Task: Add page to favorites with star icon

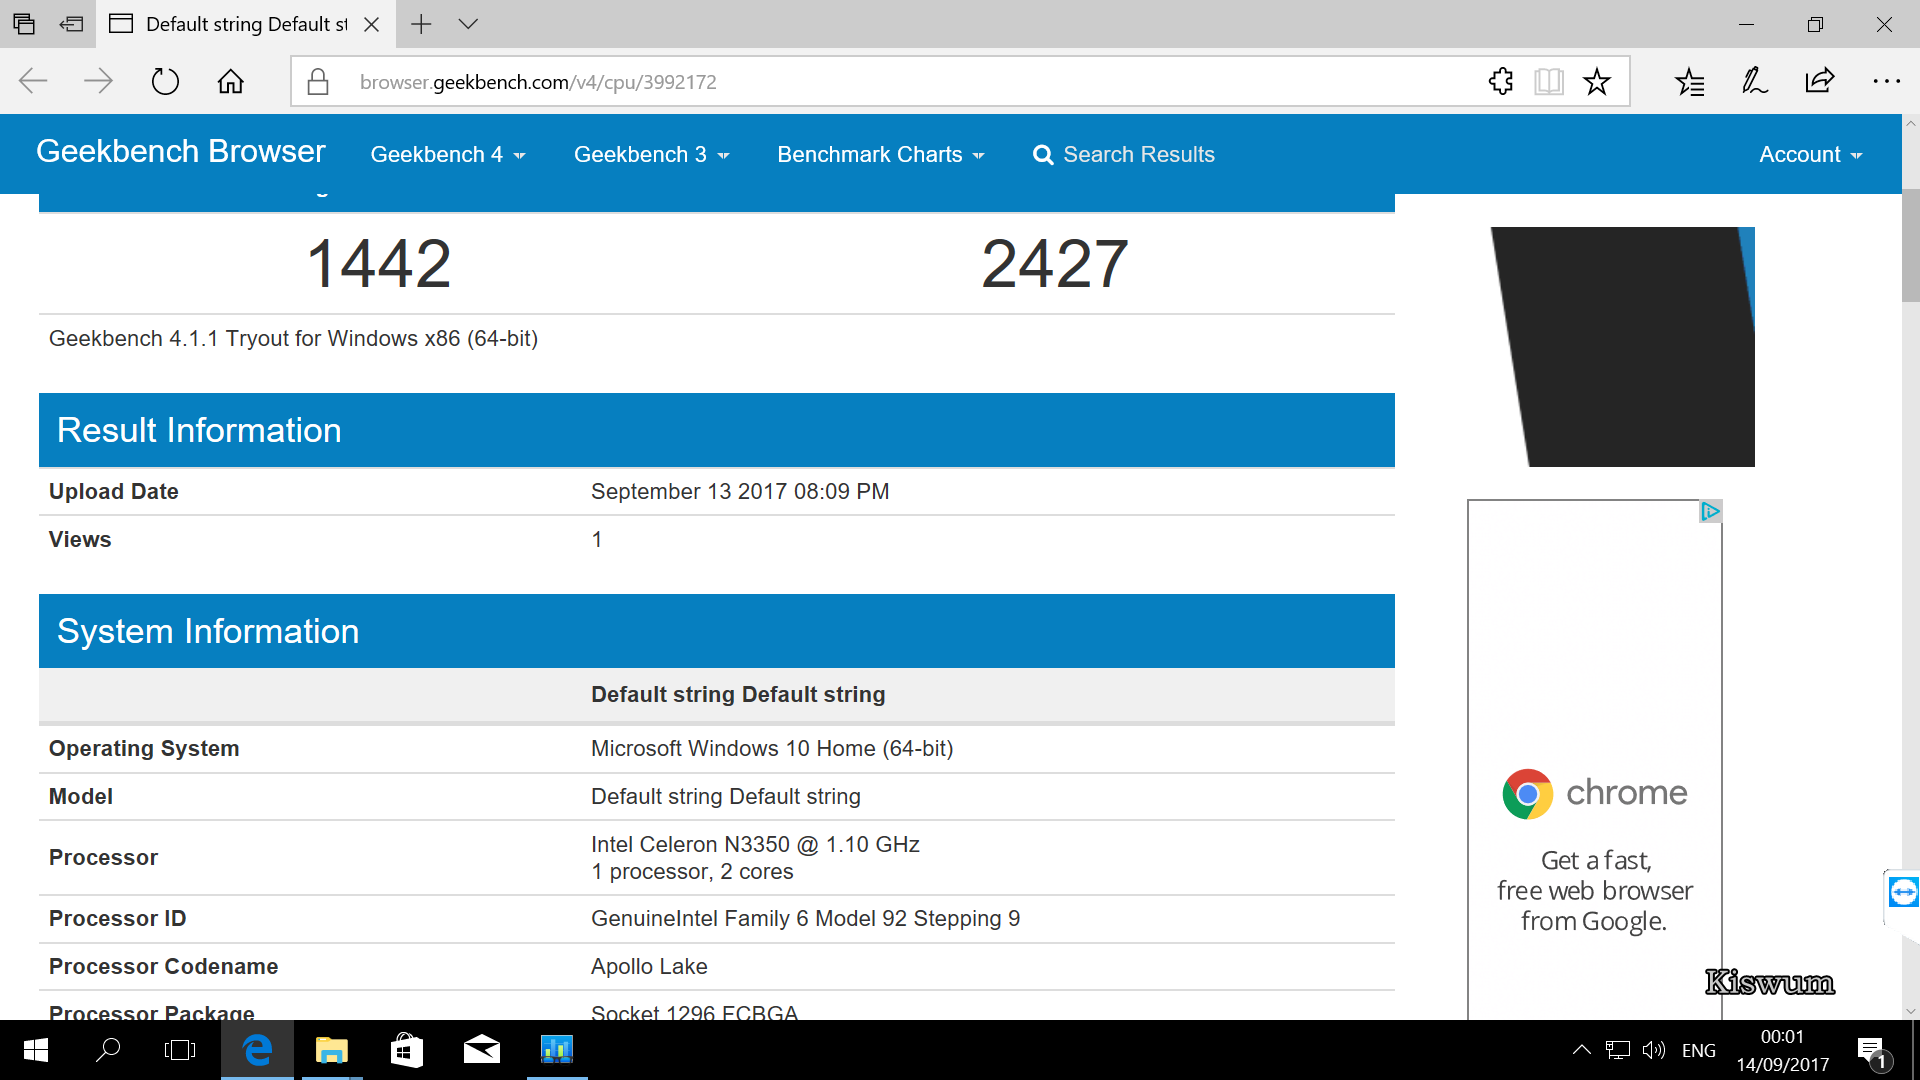Action: [1597, 81]
